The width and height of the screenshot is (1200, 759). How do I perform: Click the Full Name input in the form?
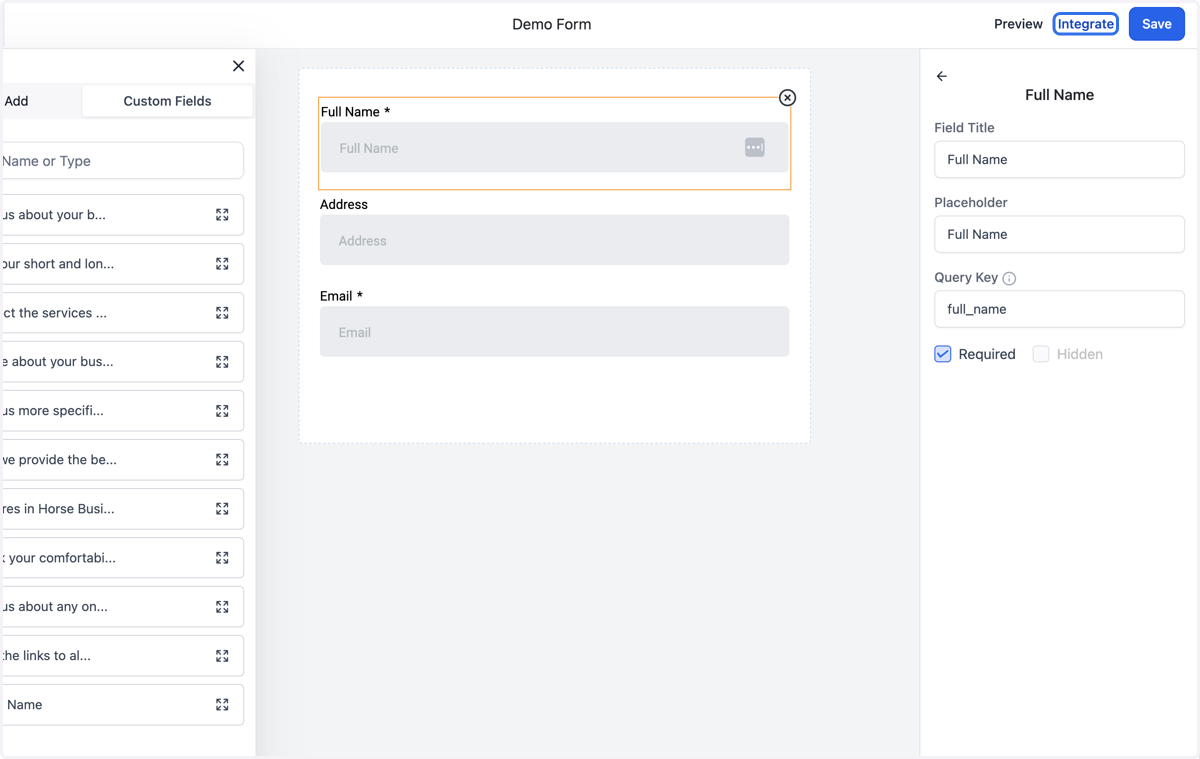[554, 148]
